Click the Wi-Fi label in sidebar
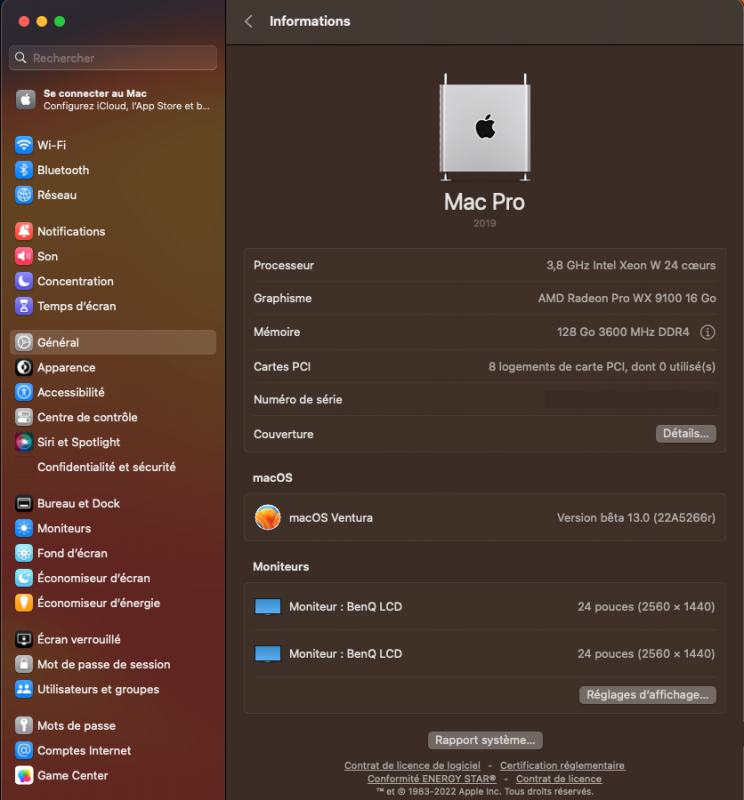Image resolution: width=744 pixels, height=800 pixels. click(x=52, y=145)
